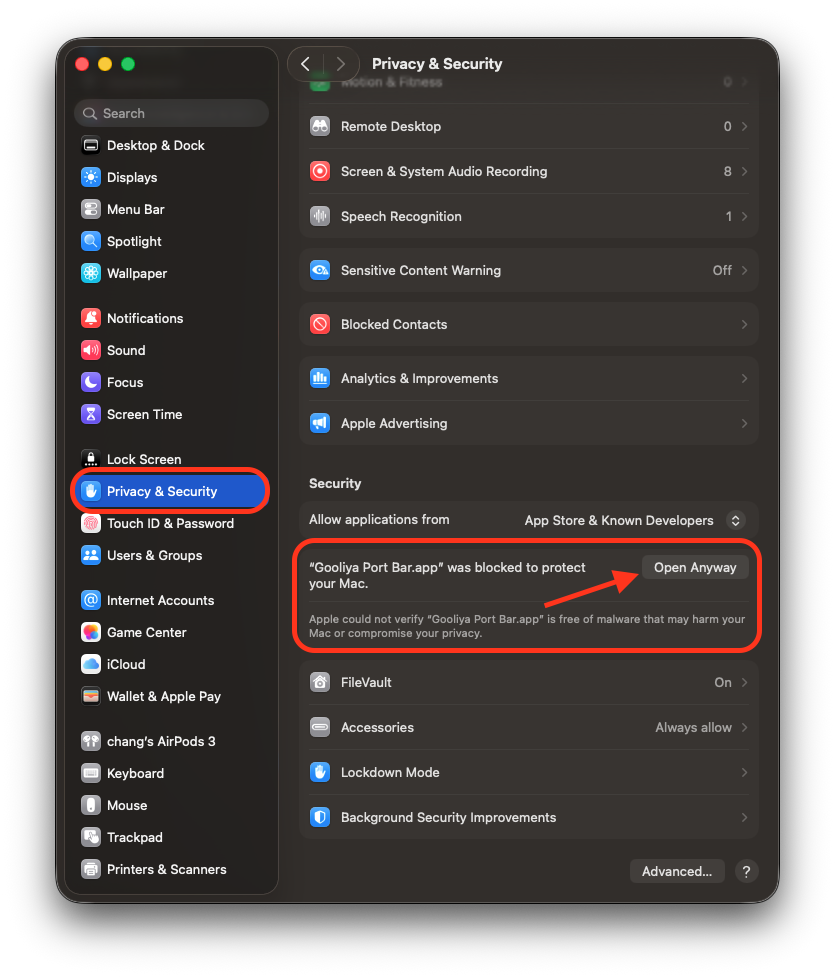Open Users & Groups settings
This screenshot has height=977, width=835.
click(x=171, y=555)
